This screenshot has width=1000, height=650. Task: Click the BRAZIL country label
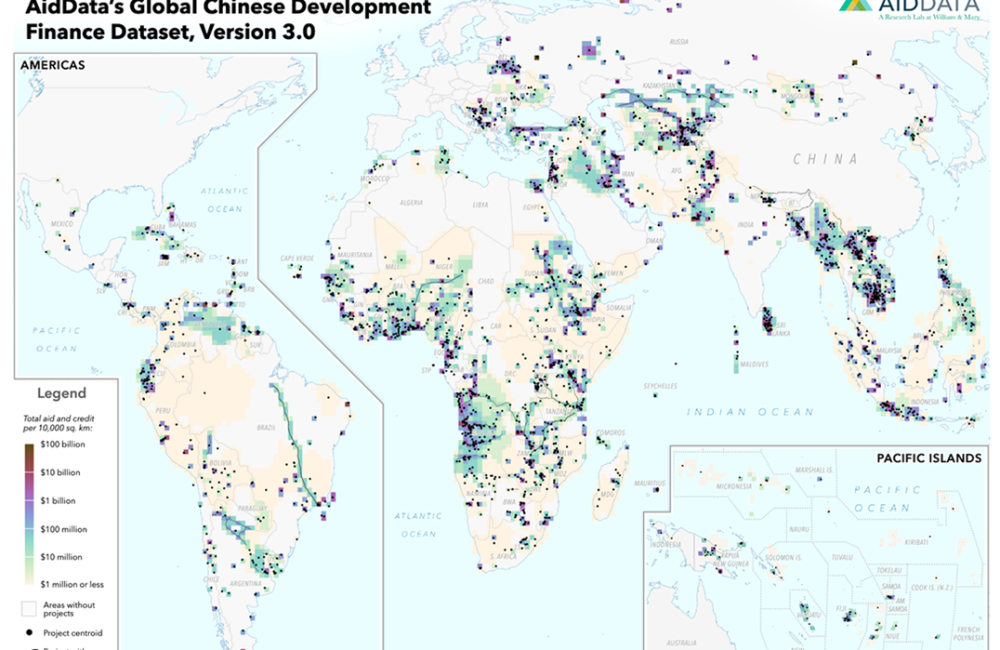click(x=266, y=427)
